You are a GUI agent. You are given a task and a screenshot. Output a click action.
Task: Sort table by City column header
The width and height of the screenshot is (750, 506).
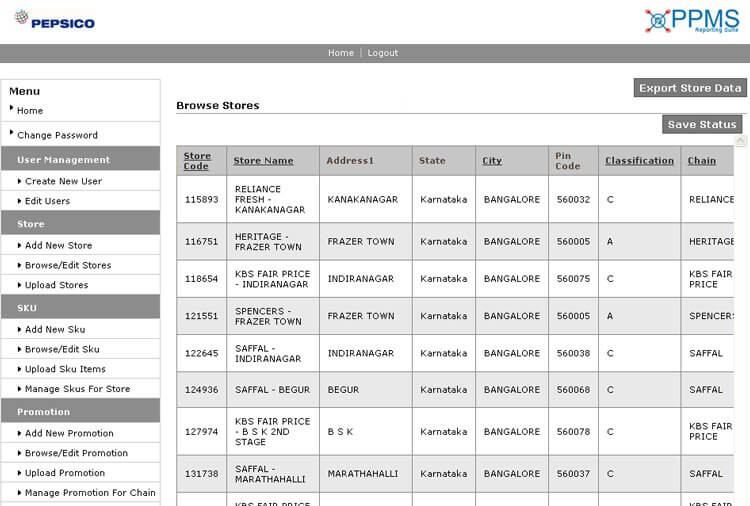[492, 160]
